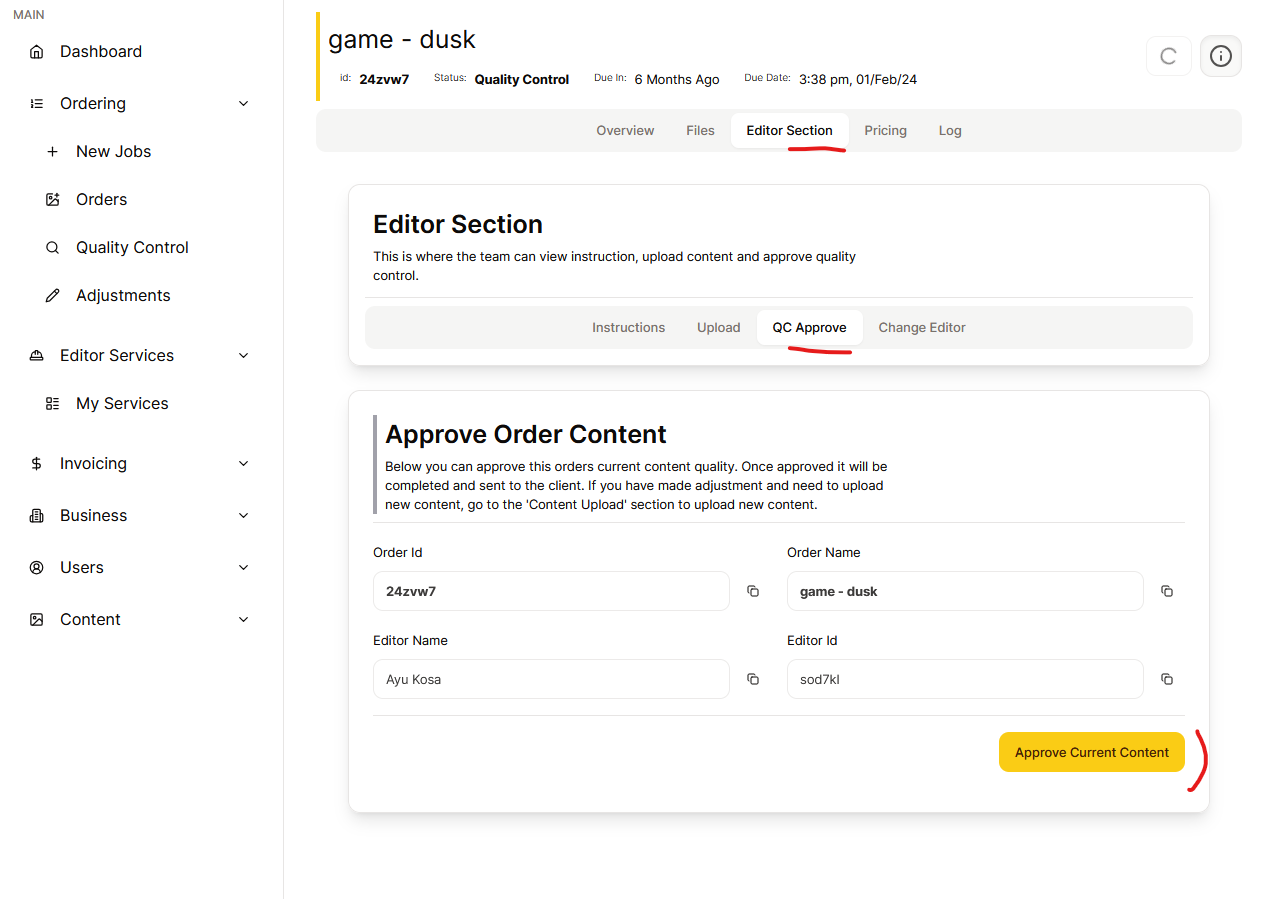Open Quality Control in the sidebar
Screen dimensions: 1273x899
pos(132,248)
